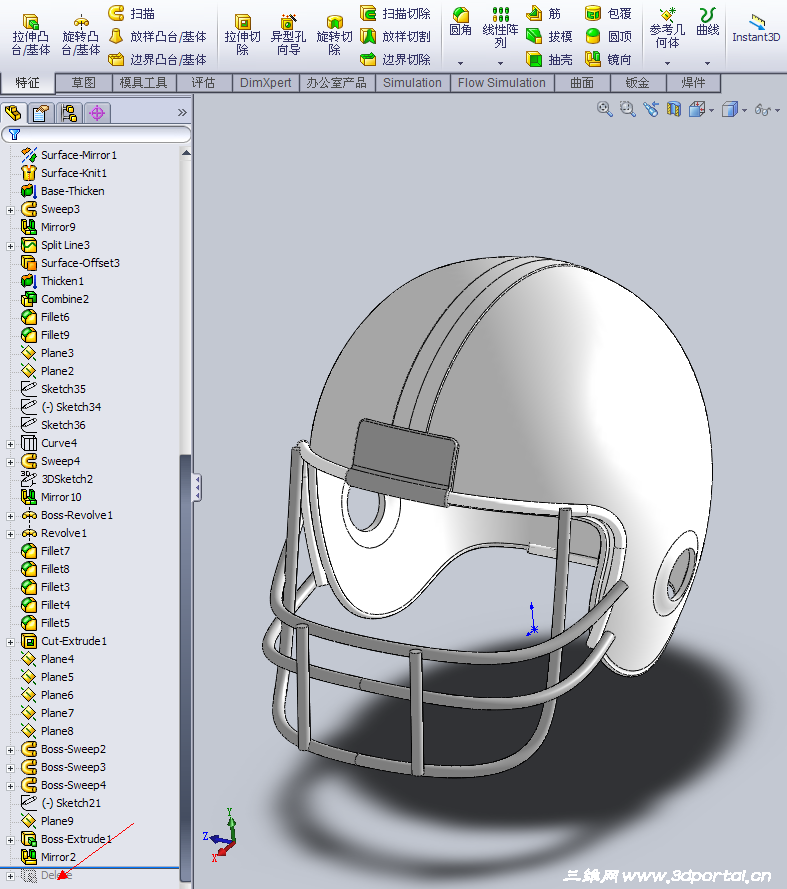Open the Reference Geometry (参考几何体) dropdown arrow
The width and height of the screenshot is (787, 889).
click(x=667, y=63)
